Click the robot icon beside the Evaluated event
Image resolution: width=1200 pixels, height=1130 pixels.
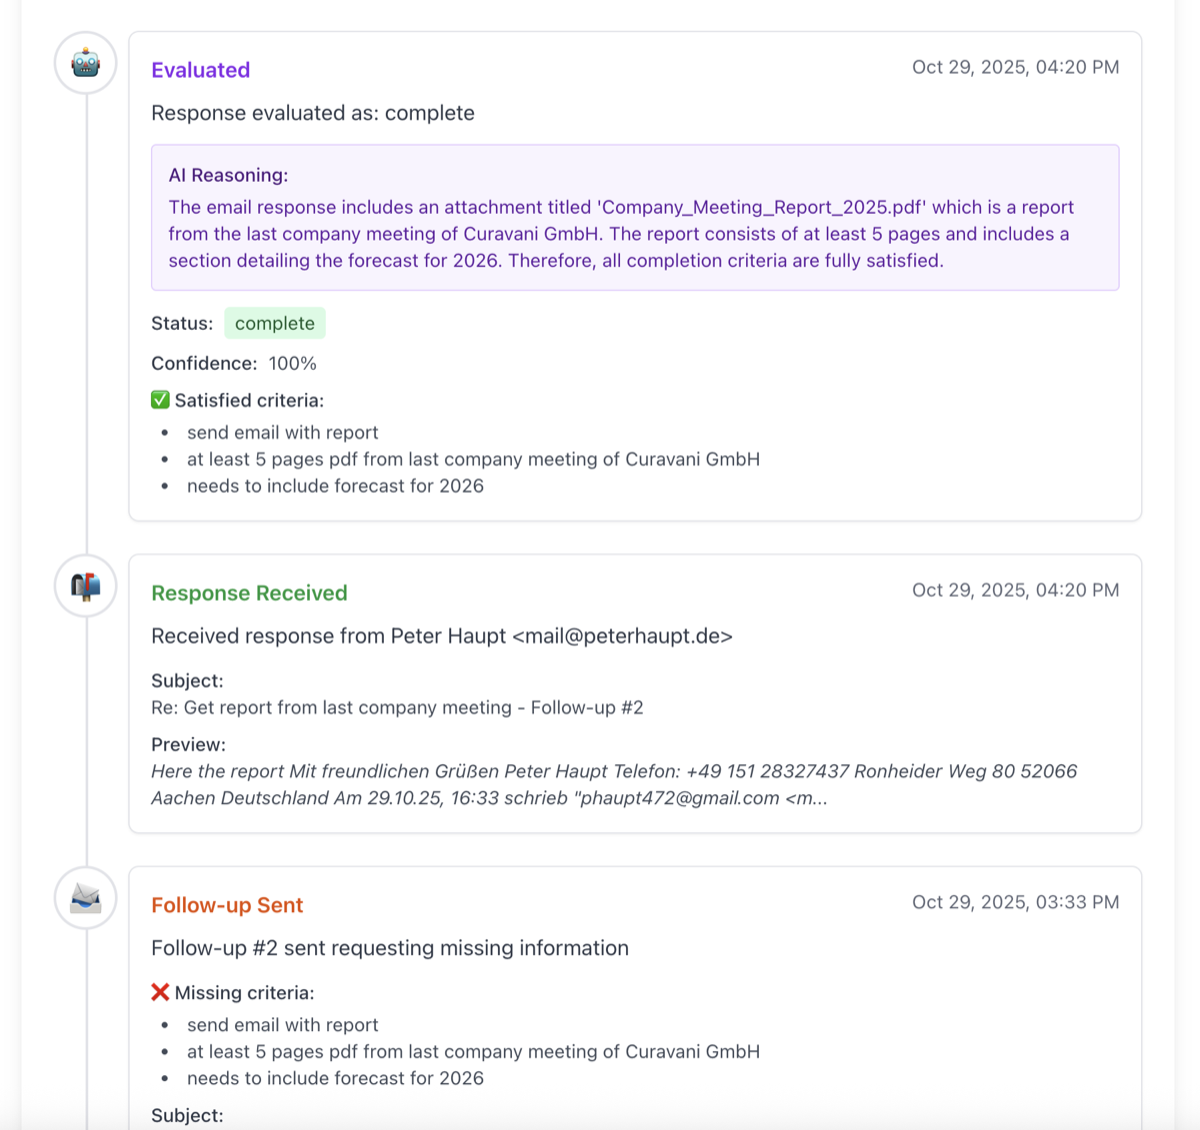point(85,62)
